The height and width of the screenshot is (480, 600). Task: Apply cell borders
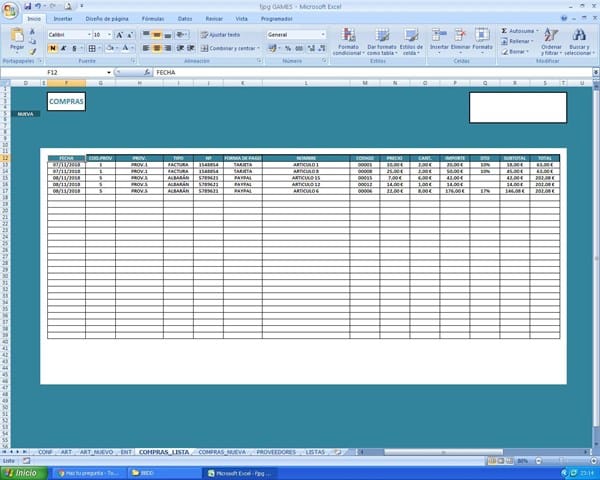[x=92, y=48]
